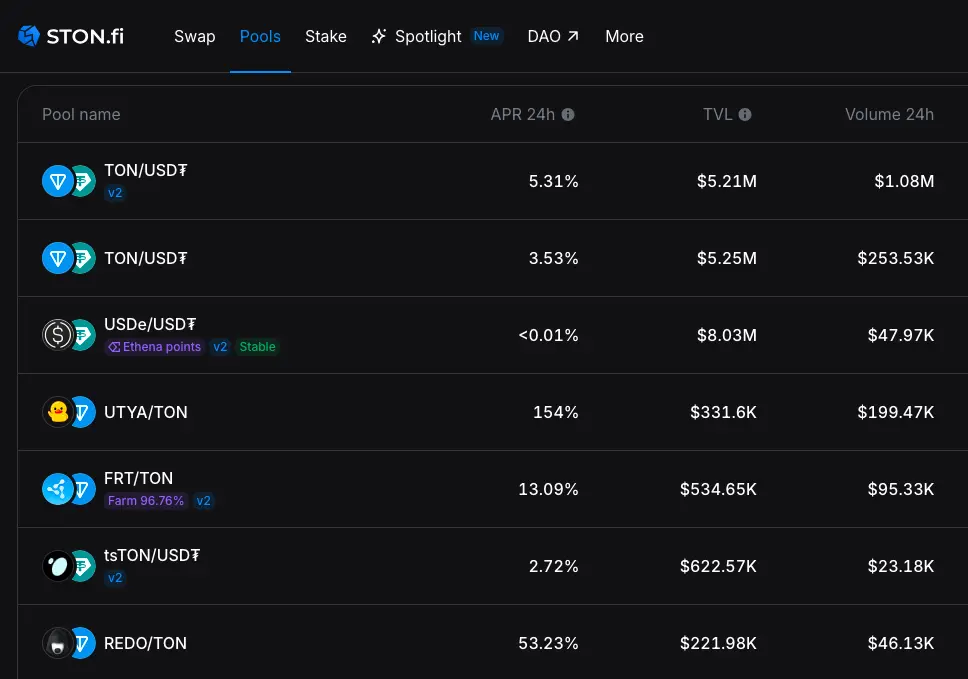Open the Pools tab
968x679 pixels.
260,37
